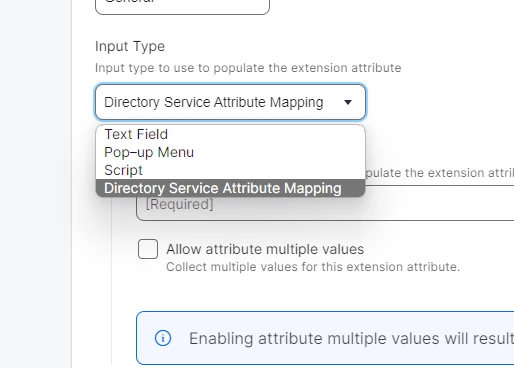Enable Allow attribute multiple values checkbox
The width and height of the screenshot is (514, 368).
148,249
